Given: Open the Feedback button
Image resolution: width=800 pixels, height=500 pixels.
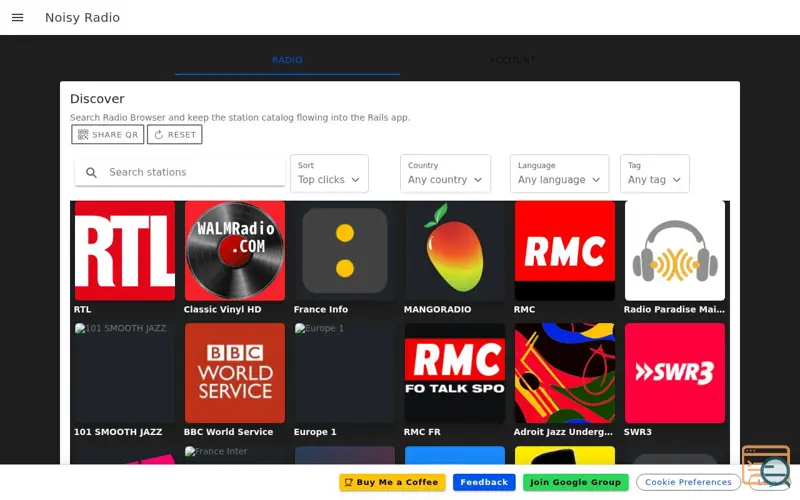Looking at the screenshot, I should [484, 482].
